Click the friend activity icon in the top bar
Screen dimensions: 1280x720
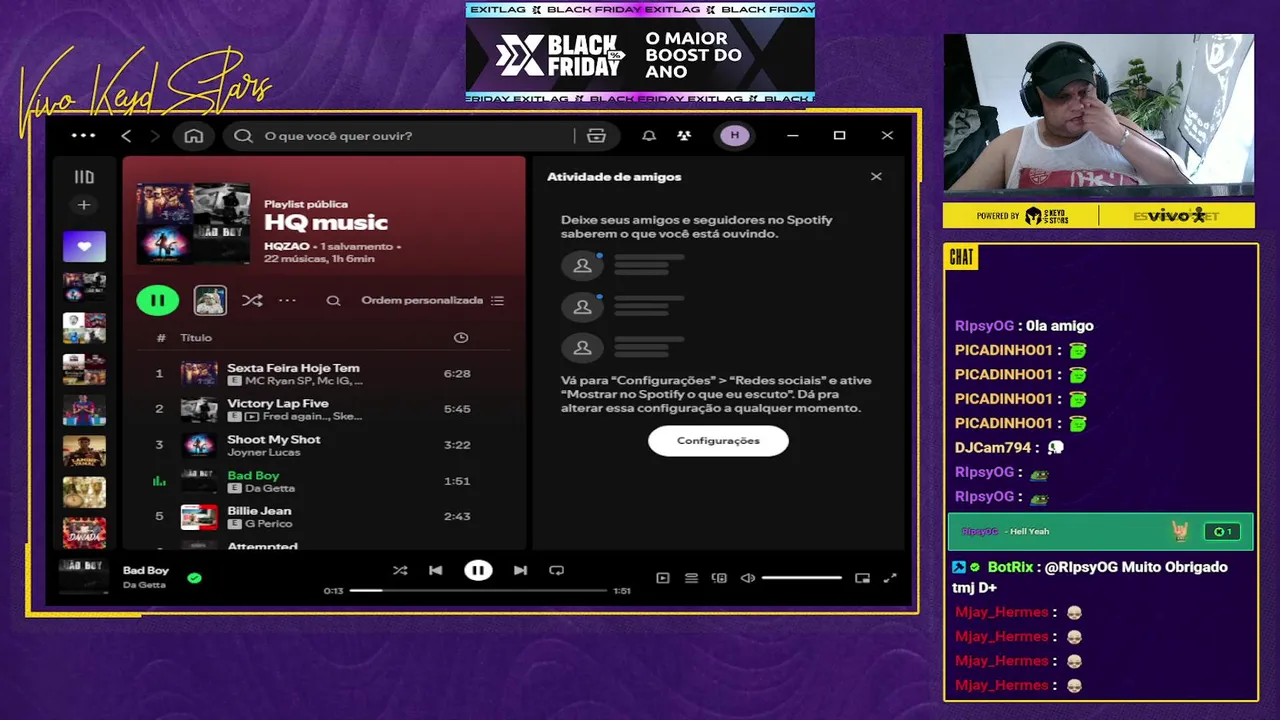tap(684, 136)
